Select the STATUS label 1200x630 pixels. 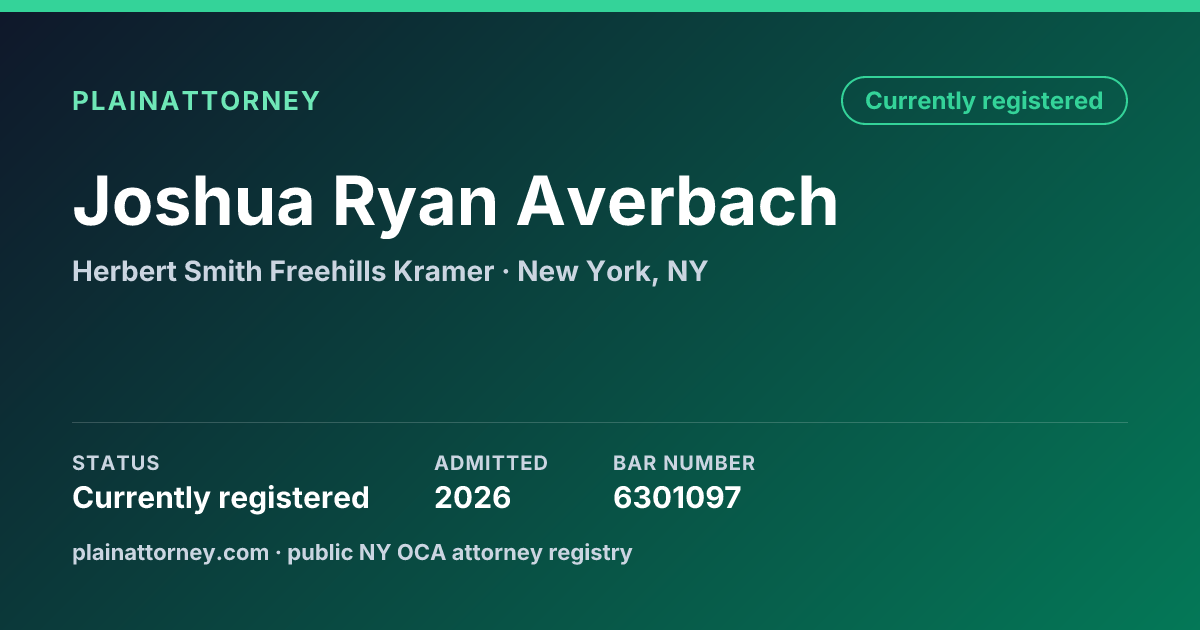tap(116, 463)
